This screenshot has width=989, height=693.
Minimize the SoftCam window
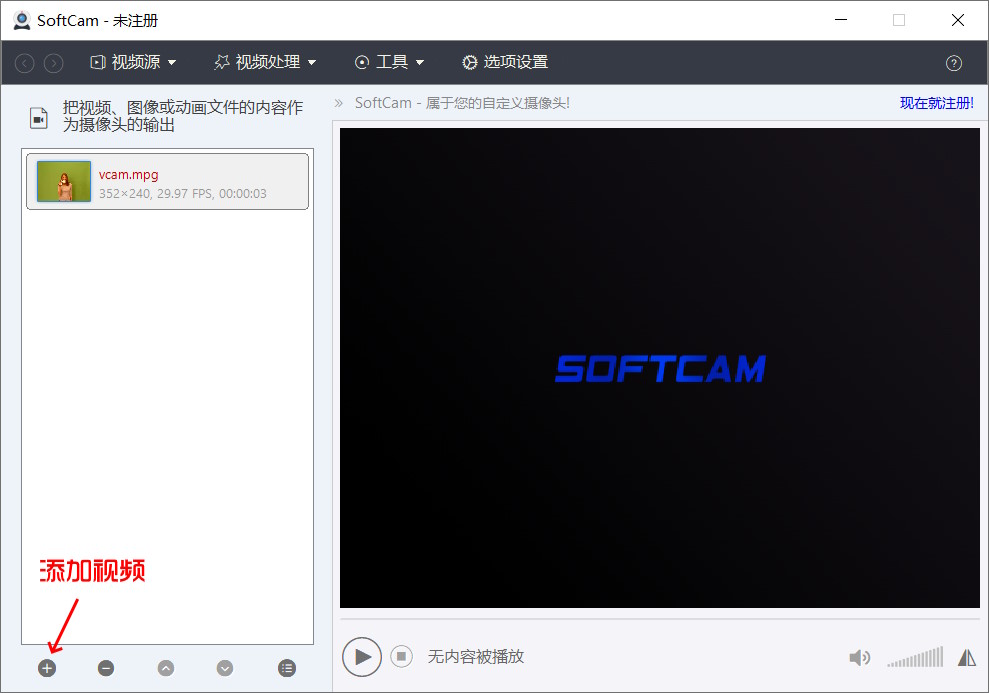click(841, 20)
